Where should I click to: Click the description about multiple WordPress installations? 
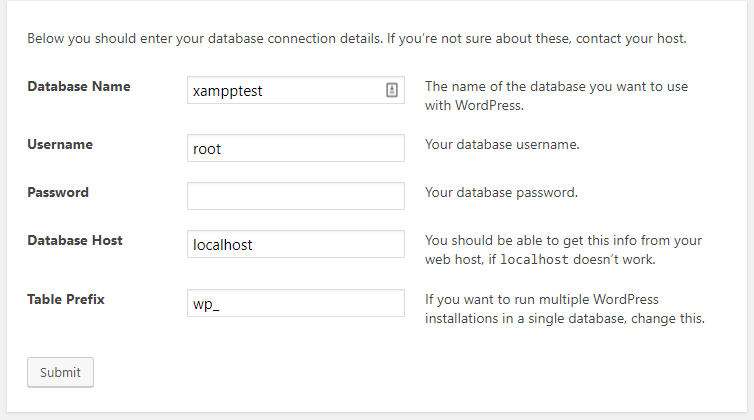(x=565, y=309)
